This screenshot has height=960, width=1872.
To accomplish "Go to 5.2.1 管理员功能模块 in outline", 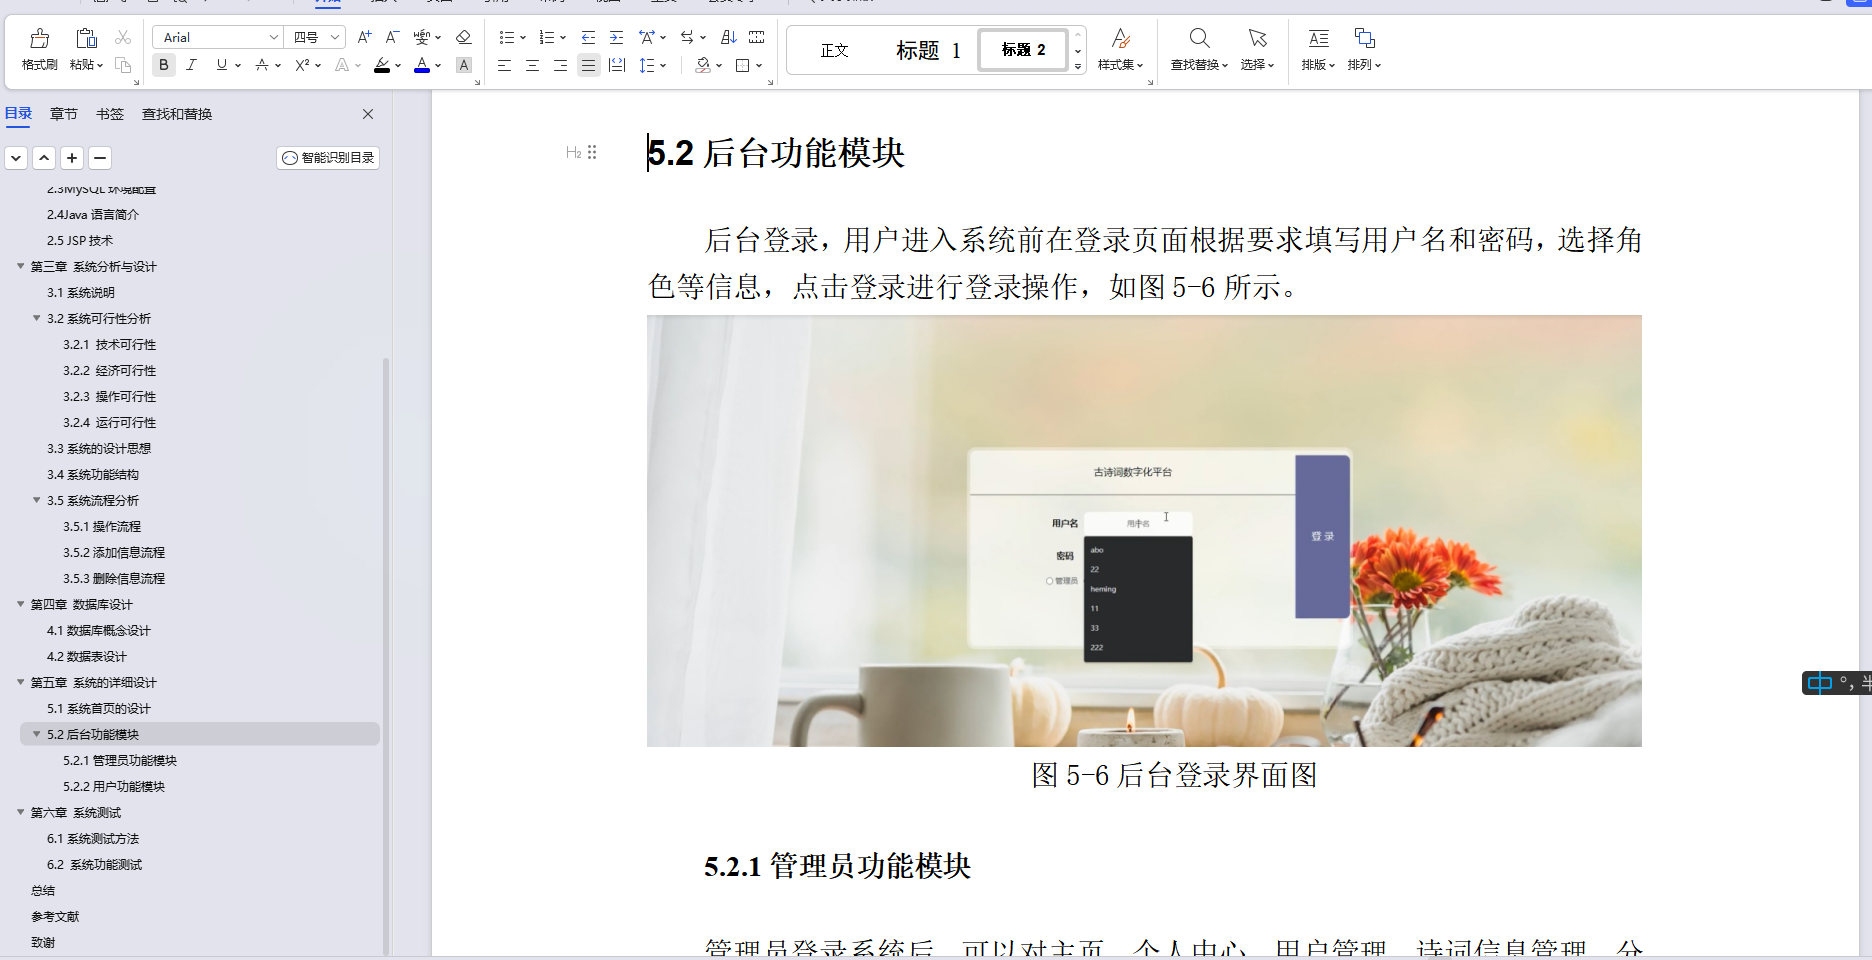I will tap(120, 760).
